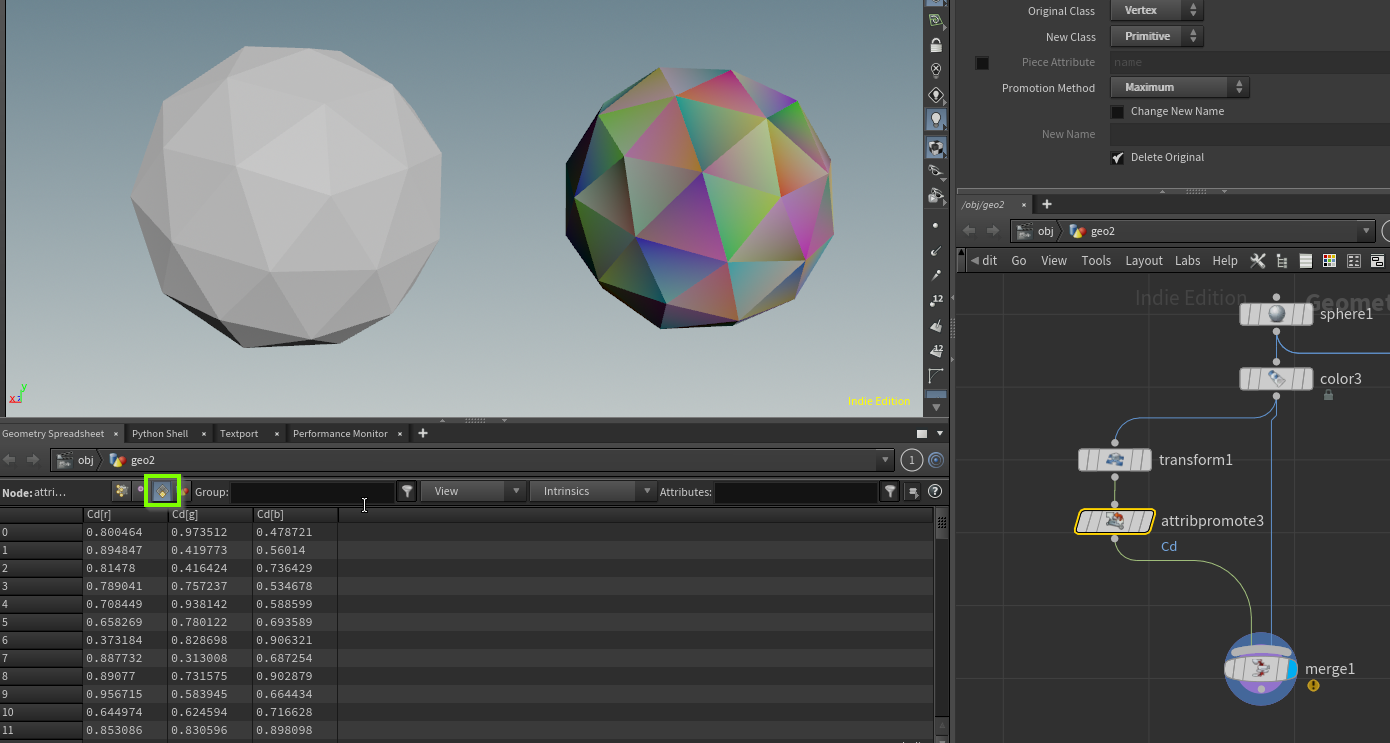Click the transform1 node
The image size is (1390, 743).
pos(1115,460)
